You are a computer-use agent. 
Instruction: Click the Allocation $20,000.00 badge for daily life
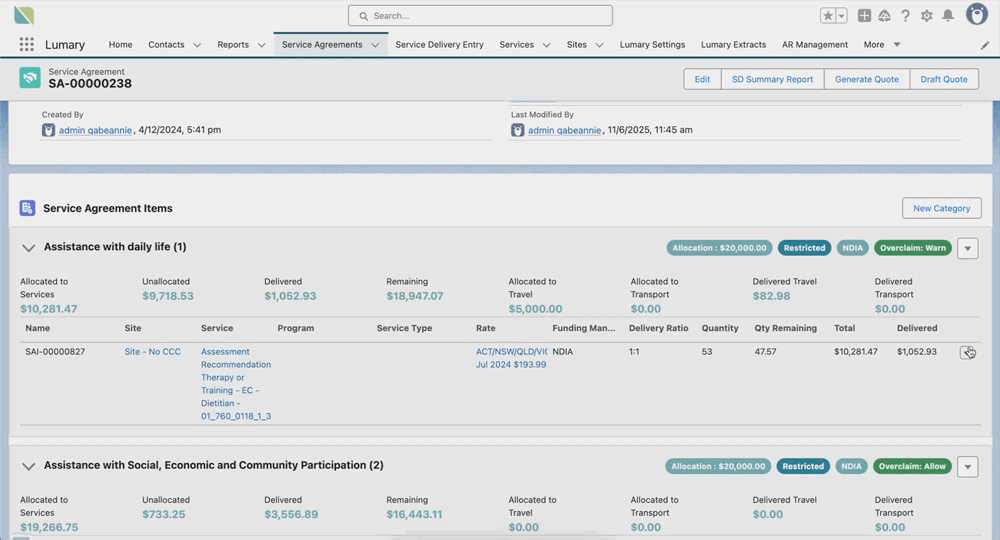pos(719,248)
